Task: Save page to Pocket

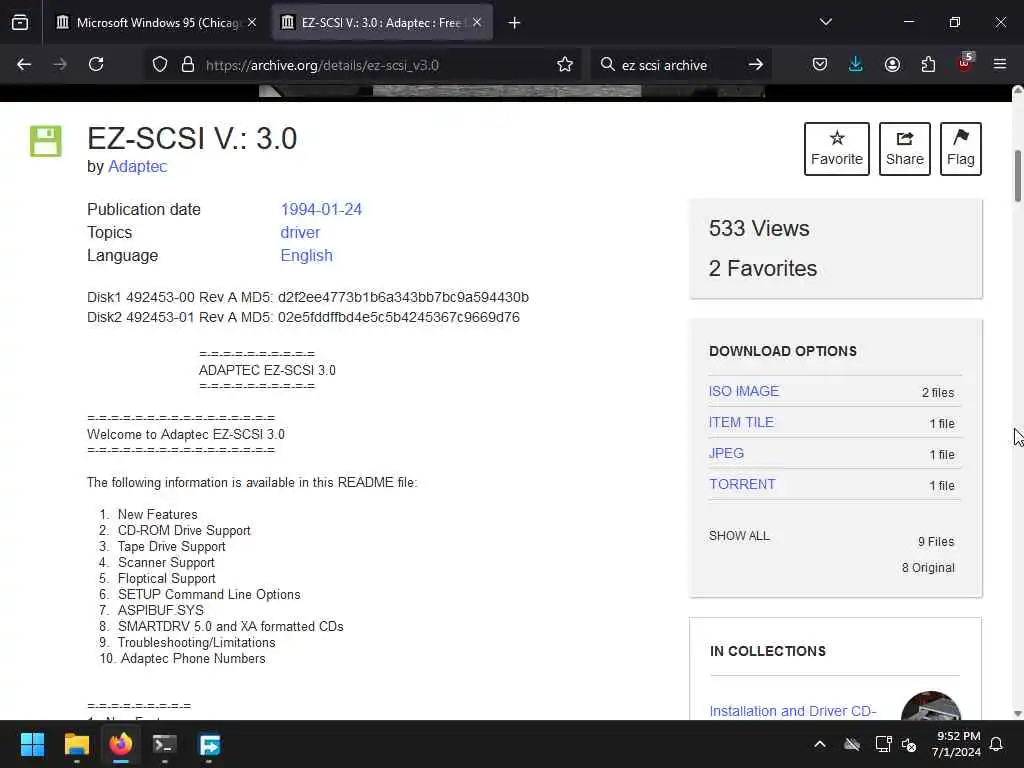Action: tap(820, 64)
